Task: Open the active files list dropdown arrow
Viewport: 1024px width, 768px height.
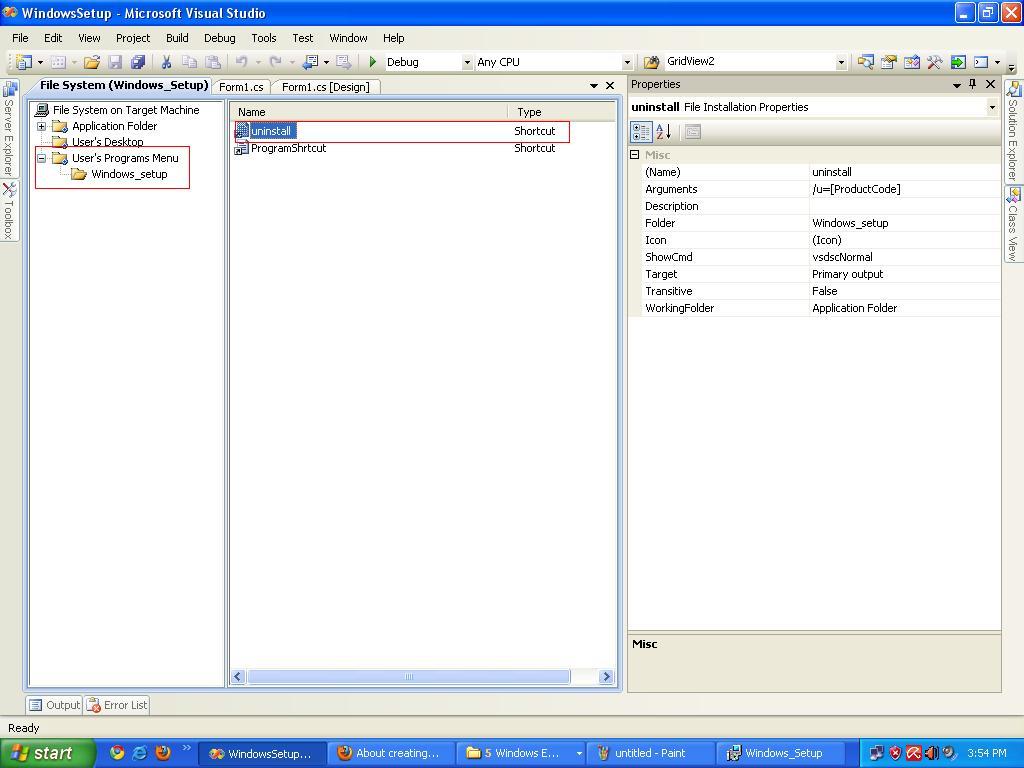Action: click(594, 86)
